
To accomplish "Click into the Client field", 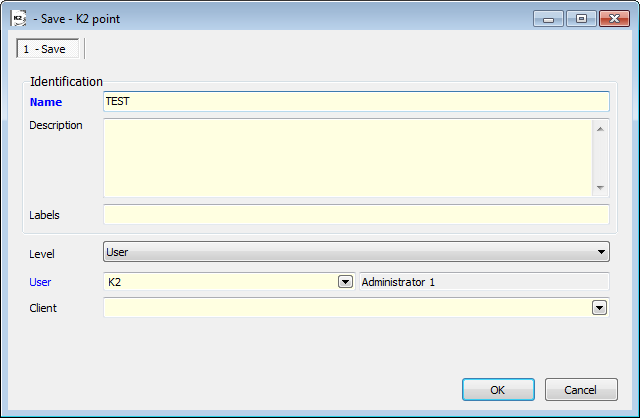I will pyautogui.click(x=348, y=307).
